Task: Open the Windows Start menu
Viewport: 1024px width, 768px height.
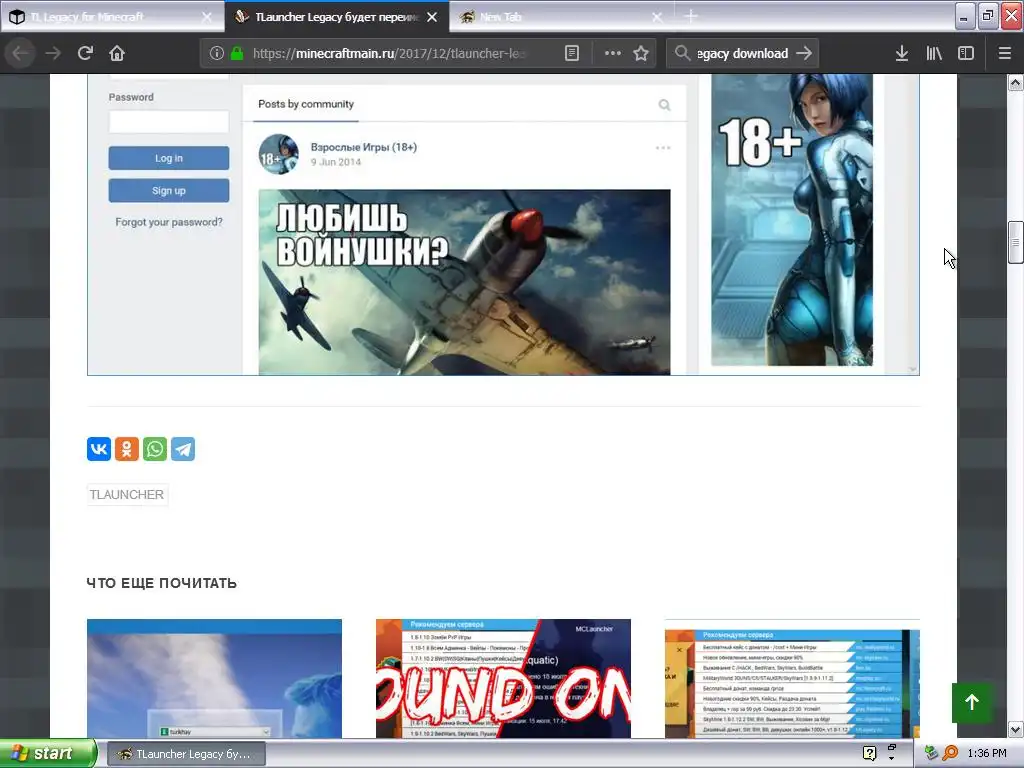Action: pyautogui.click(x=48, y=753)
